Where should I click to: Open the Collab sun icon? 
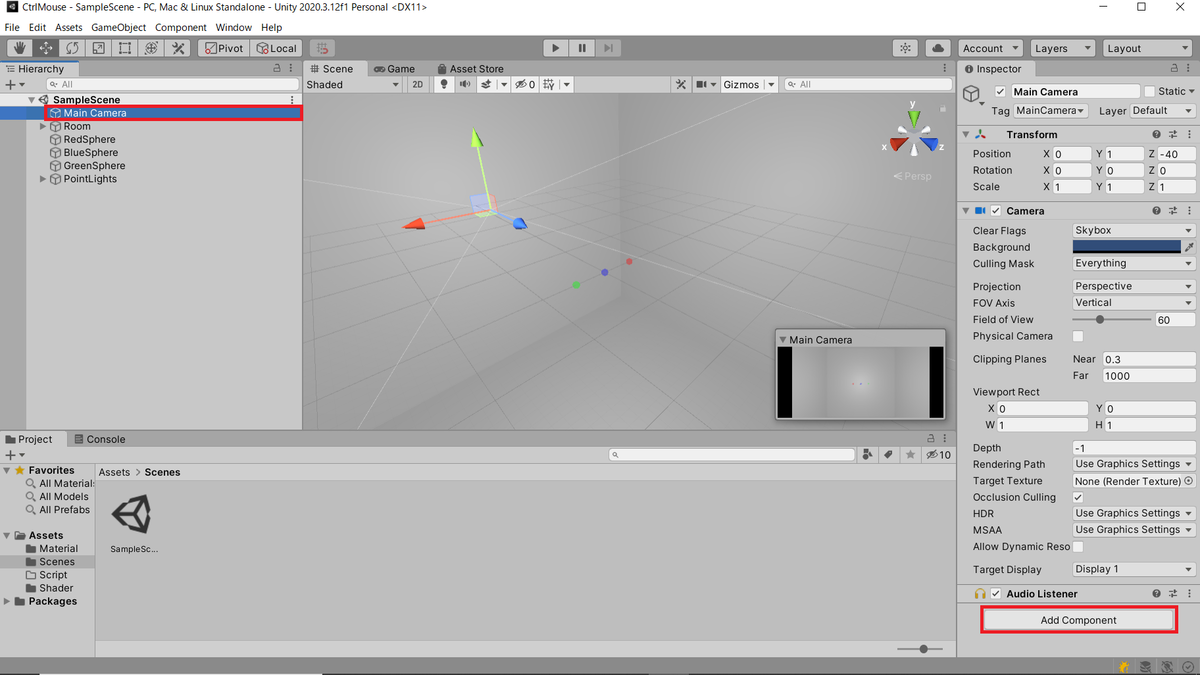click(x=905, y=48)
